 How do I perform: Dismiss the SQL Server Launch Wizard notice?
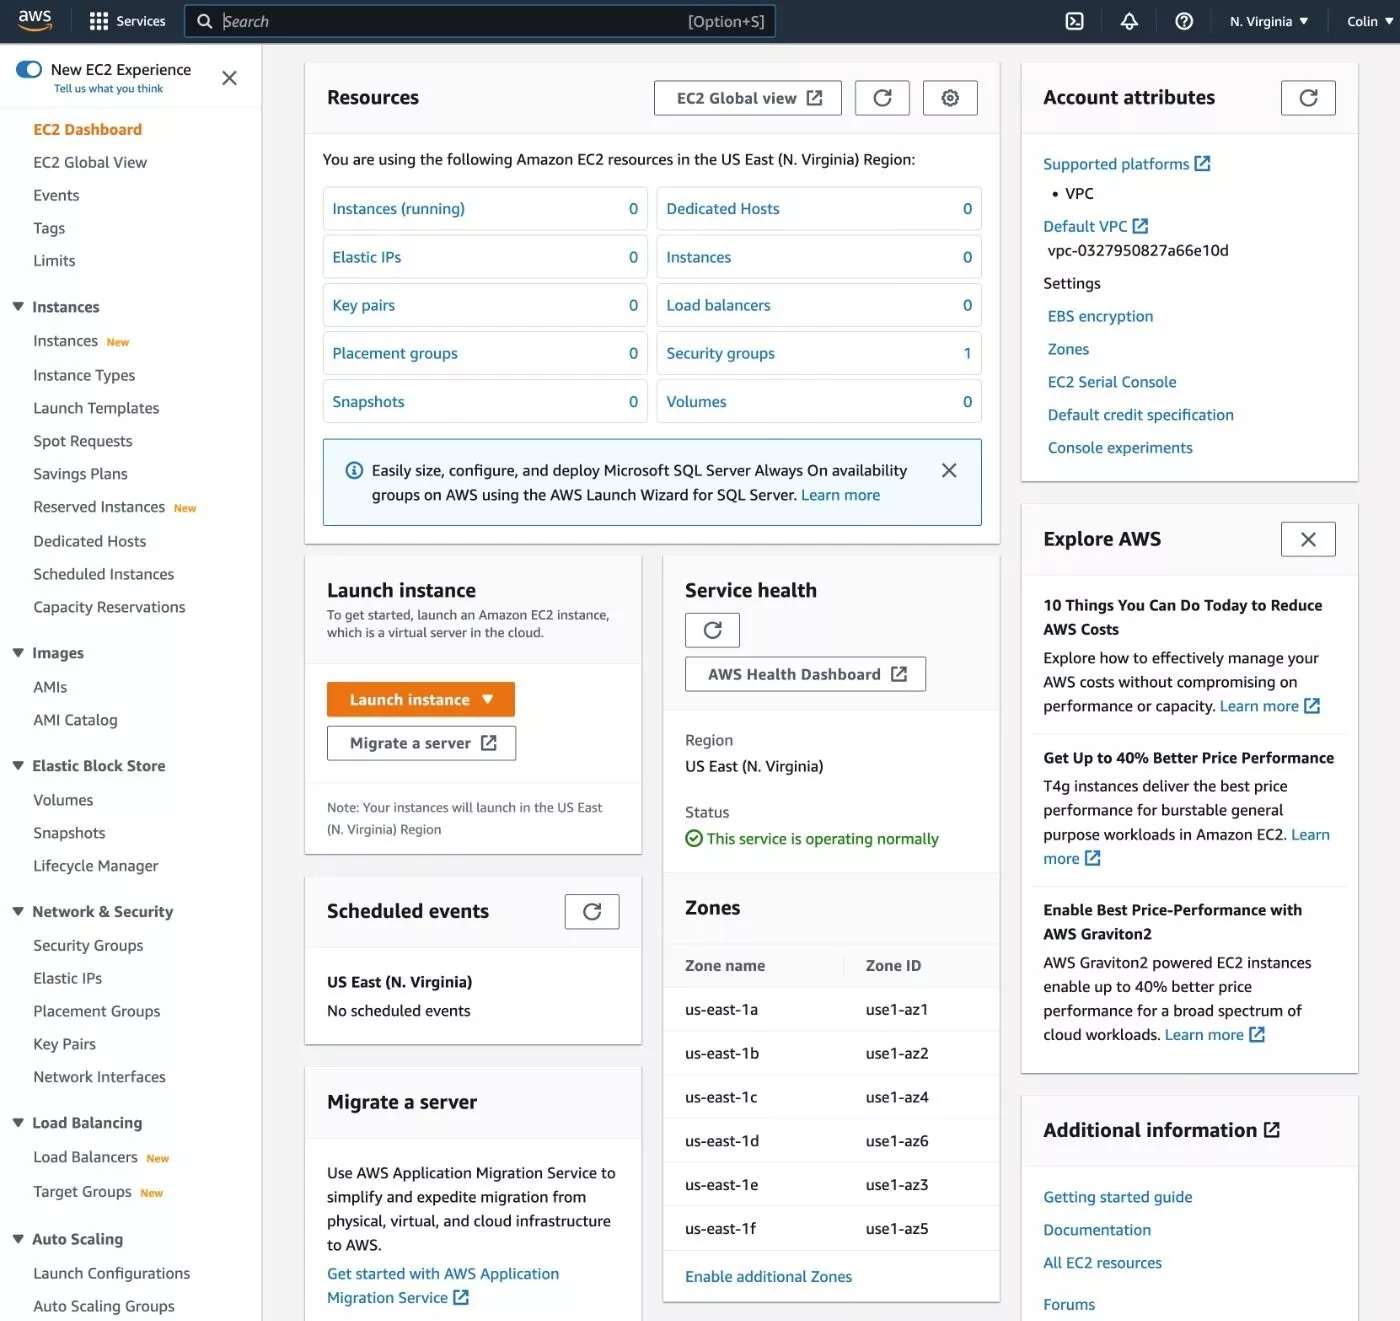949,470
